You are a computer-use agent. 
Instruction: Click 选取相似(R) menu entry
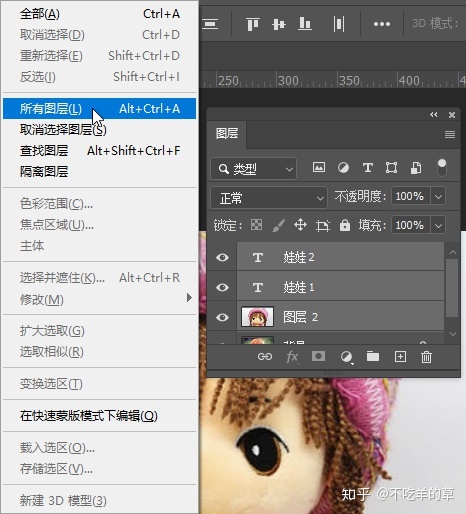pos(99,352)
